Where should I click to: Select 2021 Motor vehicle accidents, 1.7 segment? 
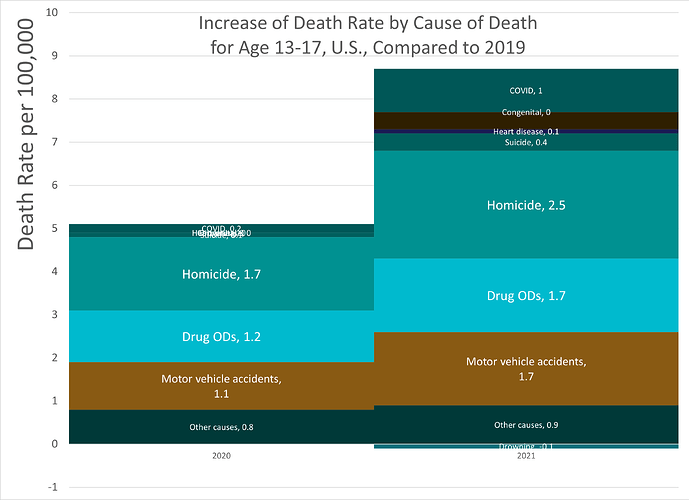[526, 369]
